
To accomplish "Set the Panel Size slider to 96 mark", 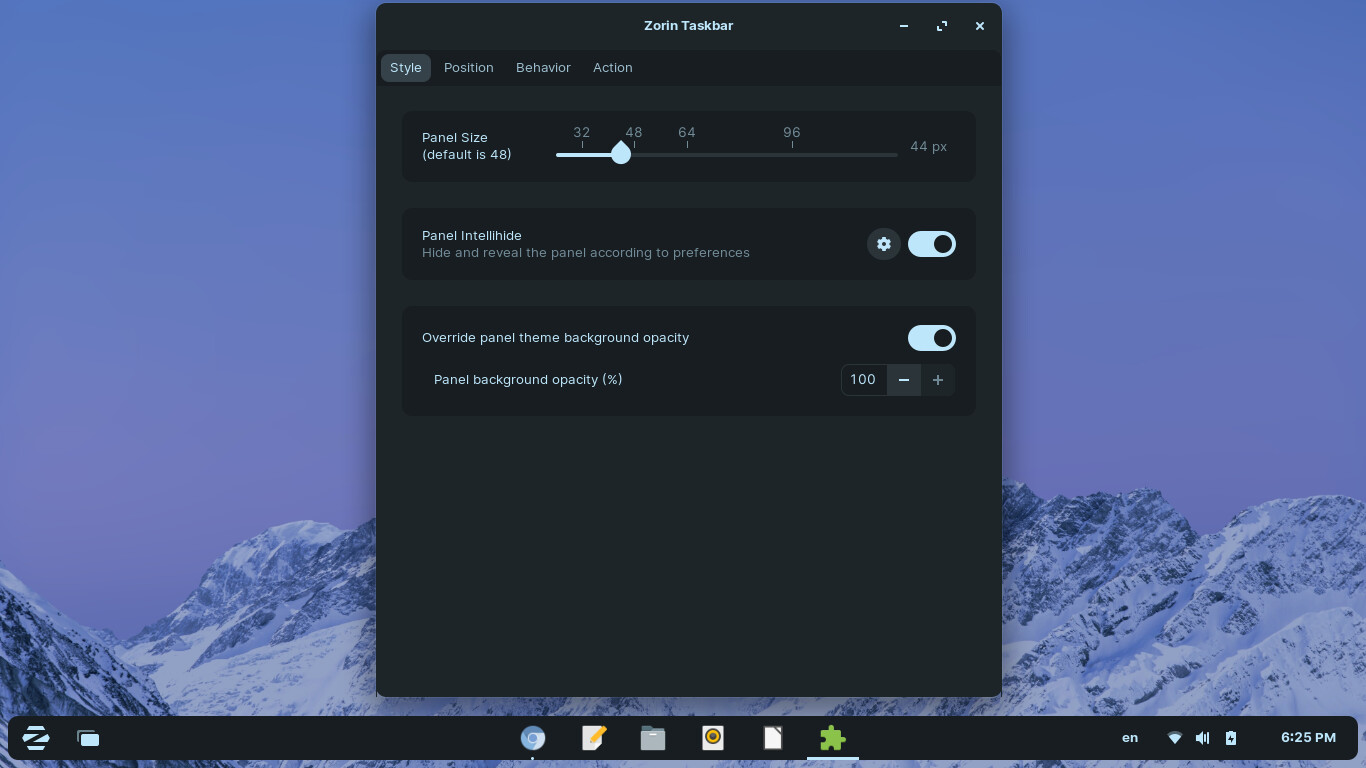I will coord(792,155).
